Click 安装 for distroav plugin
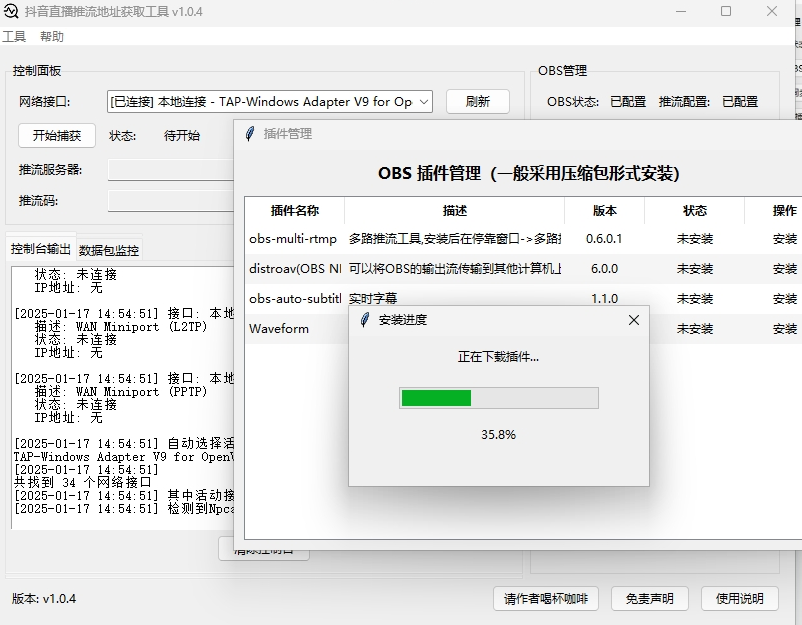Image resolution: width=802 pixels, height=625 pixels. 785,269
